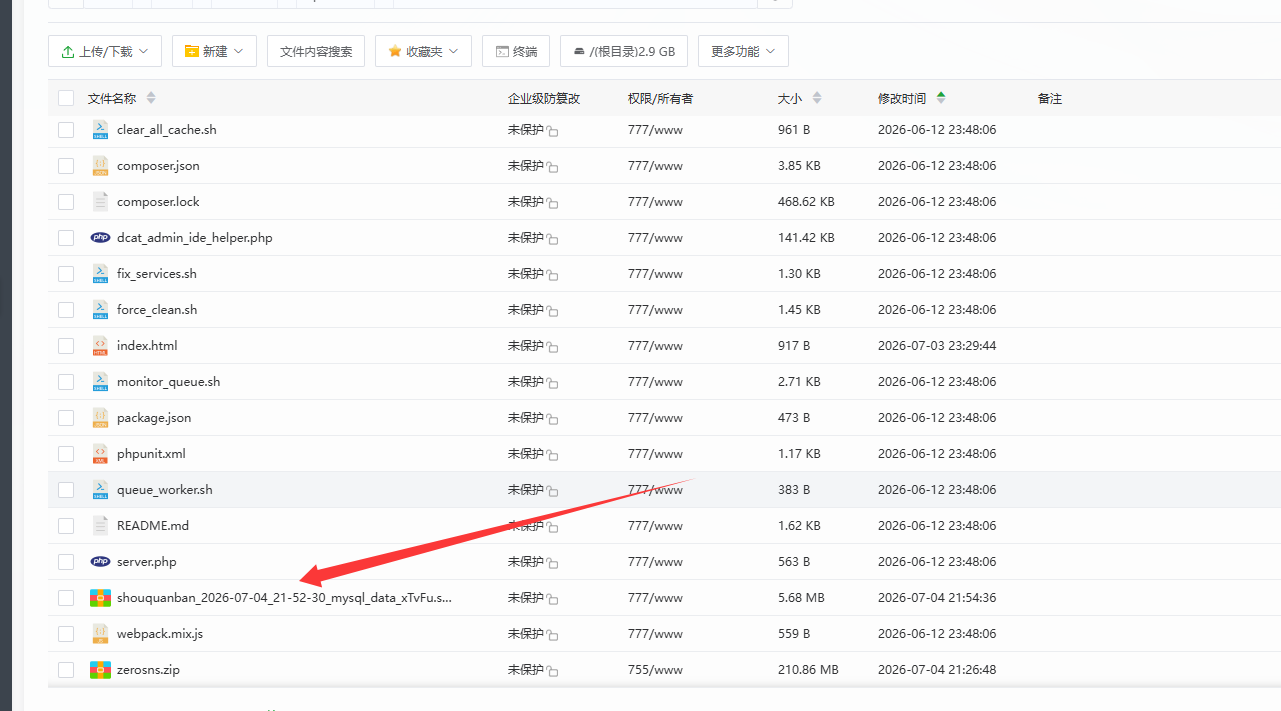Screen dimensions: 1281x711
Task: Click the JSON icon beside composer.json
Action: 100,165
